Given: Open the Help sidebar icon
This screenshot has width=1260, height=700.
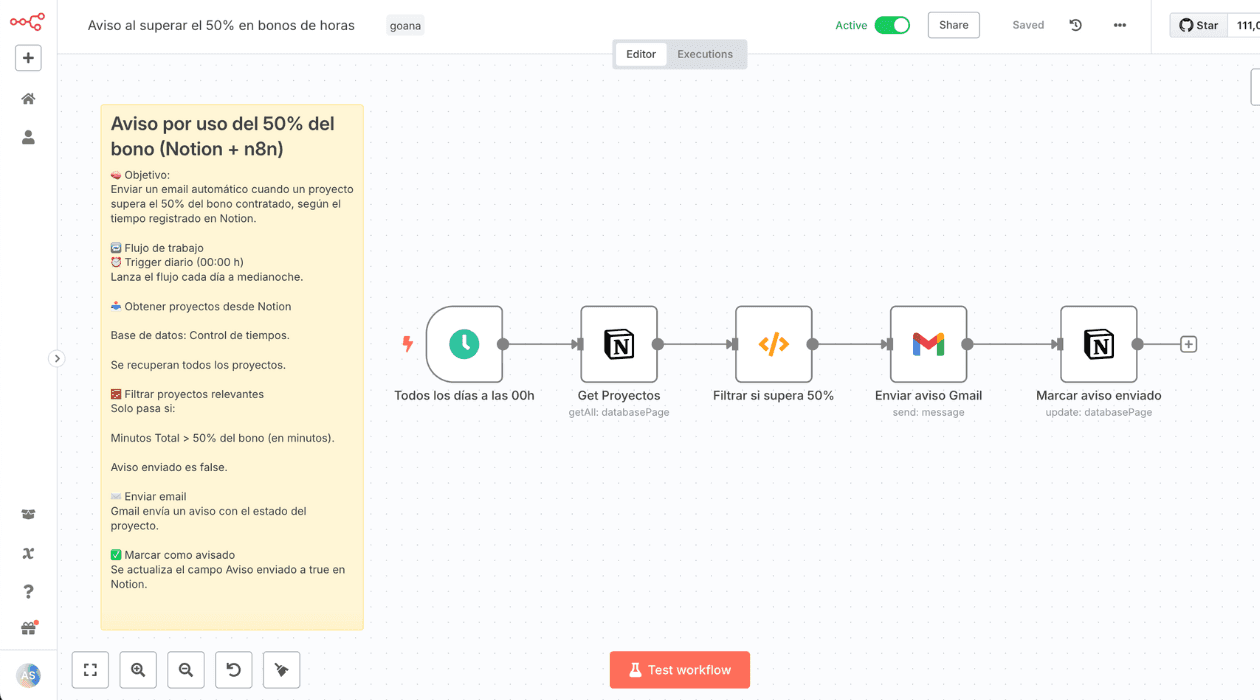Looking at the screenshot, I should click(x=28, y=591).
